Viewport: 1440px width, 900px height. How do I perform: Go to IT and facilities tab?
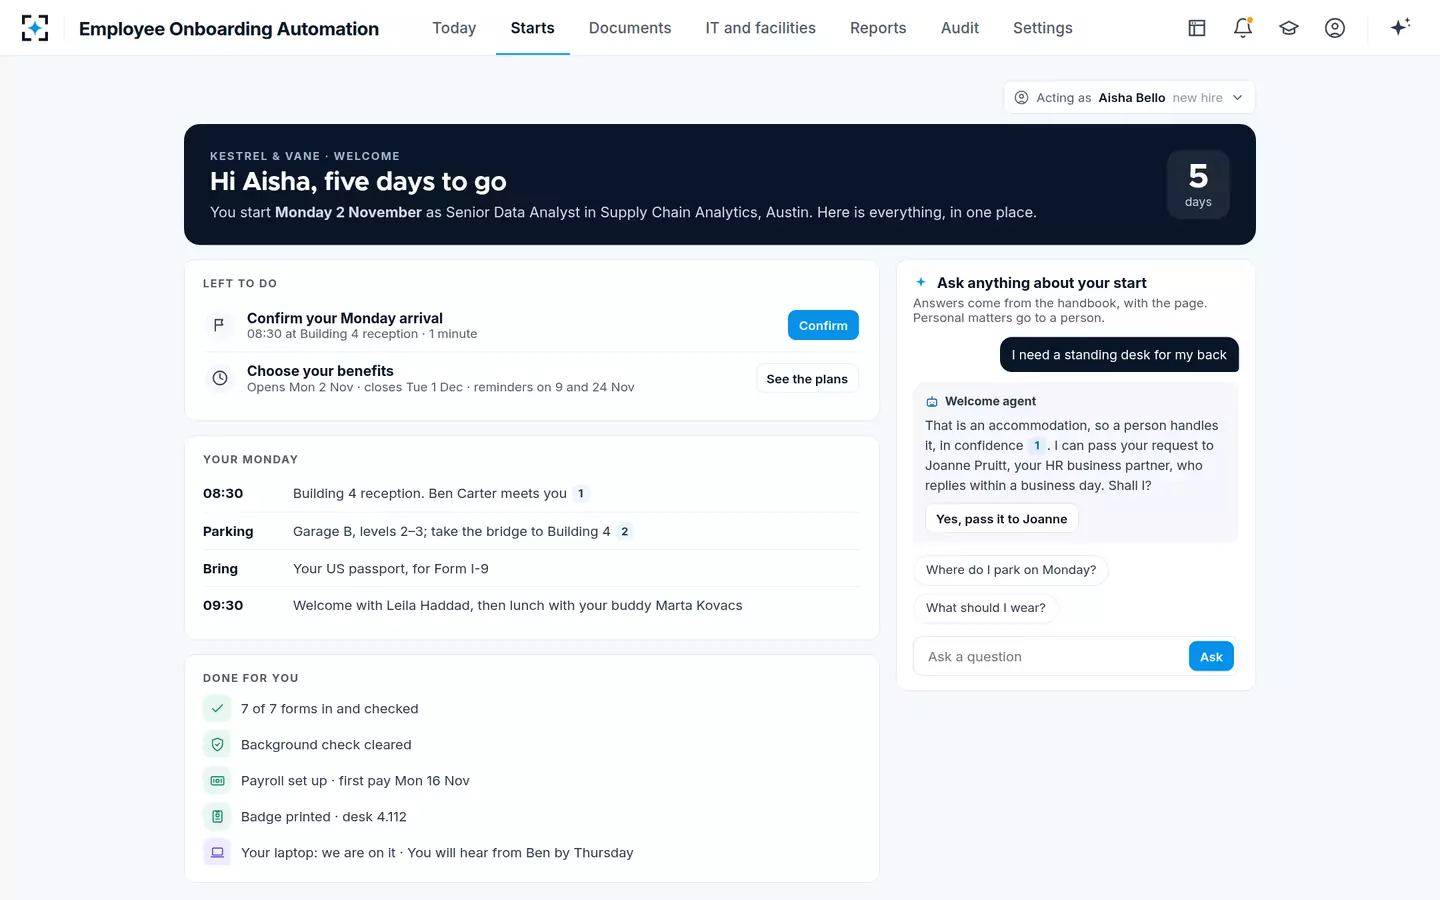point(761,28)
